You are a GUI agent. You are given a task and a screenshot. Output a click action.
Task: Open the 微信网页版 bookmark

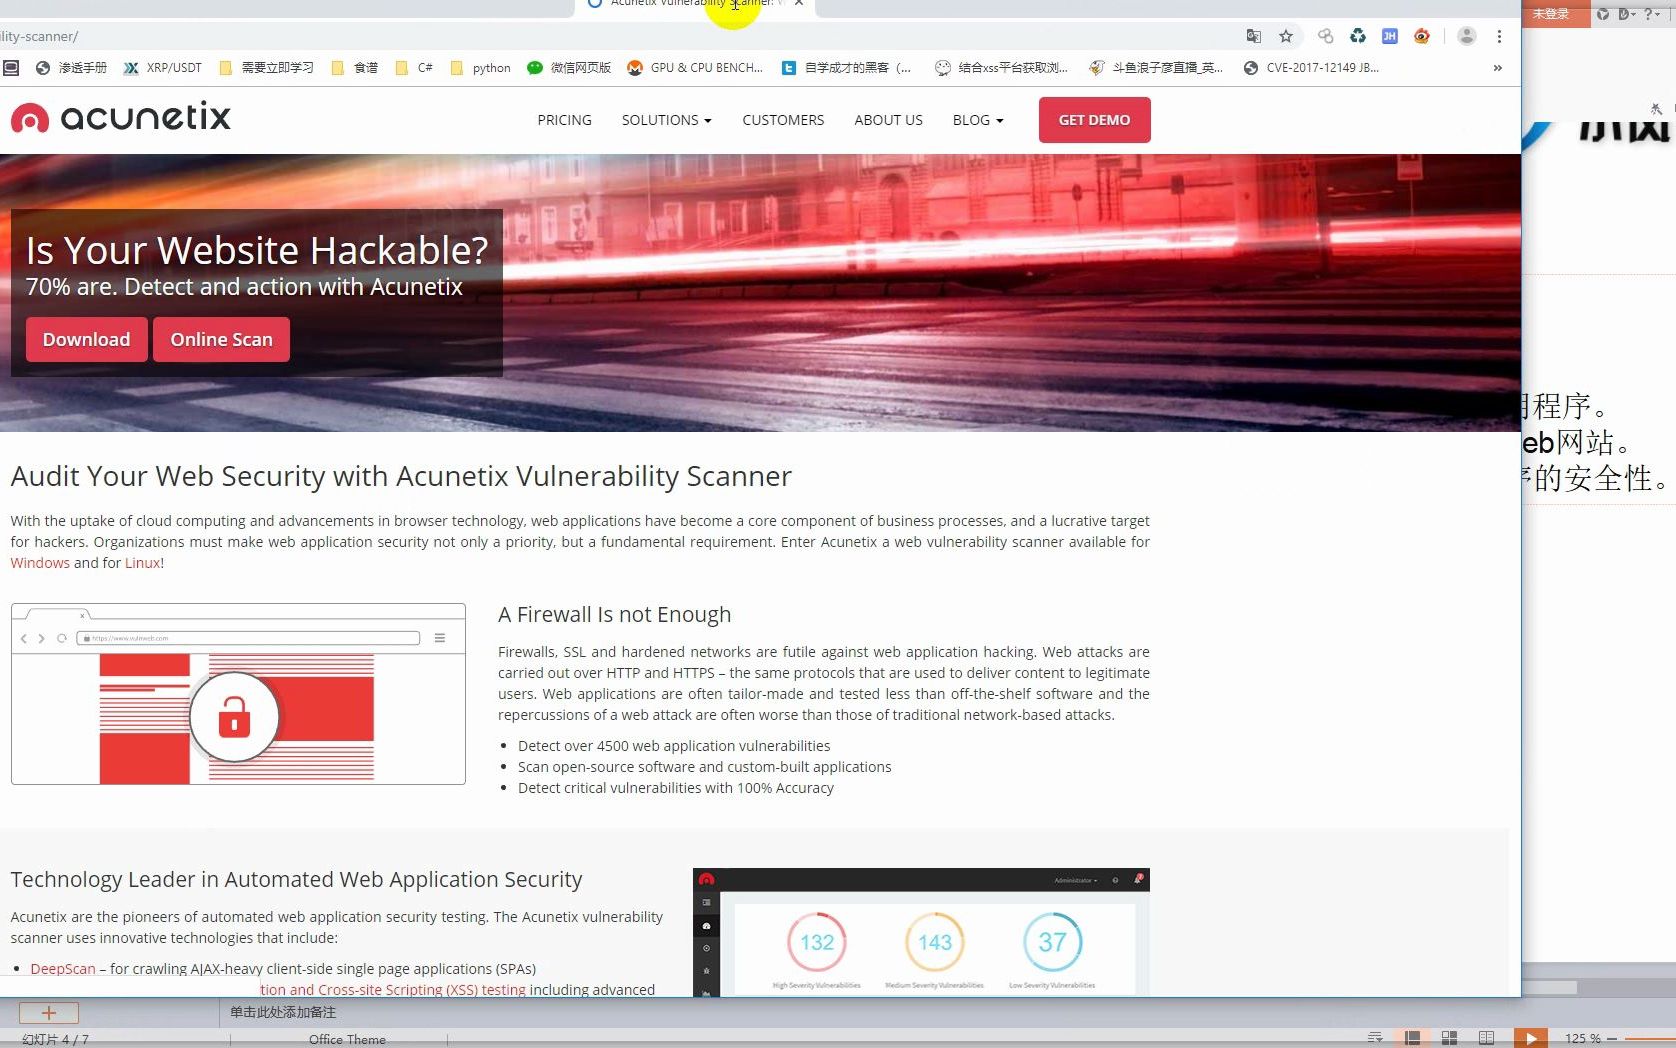pyautogui.click(x=569, y=68)
